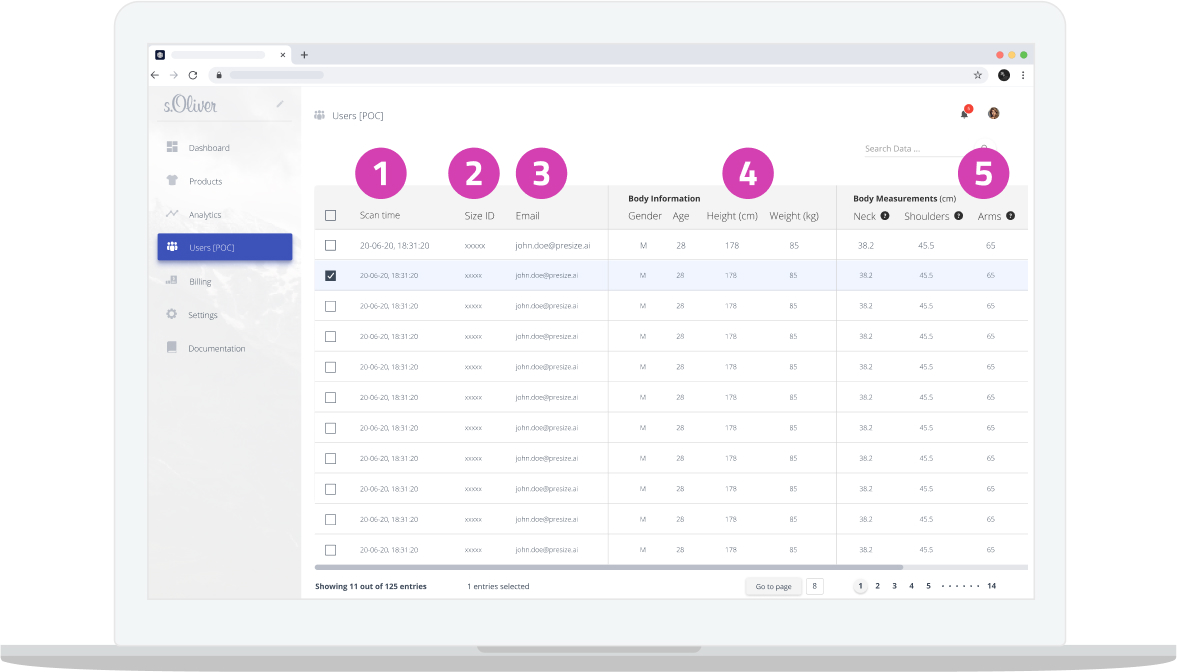Select Users [POC] in the sidebar
This screenshot has width=1177, height=672.
pyautogui.click(x=224, y=247)
